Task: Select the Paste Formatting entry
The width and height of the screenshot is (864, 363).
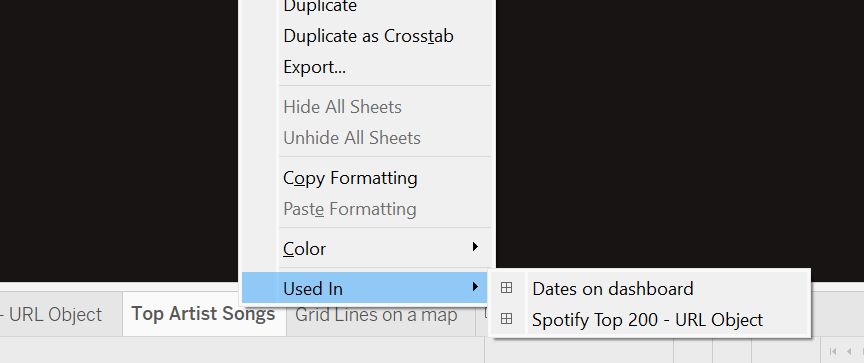Action: 349,209
